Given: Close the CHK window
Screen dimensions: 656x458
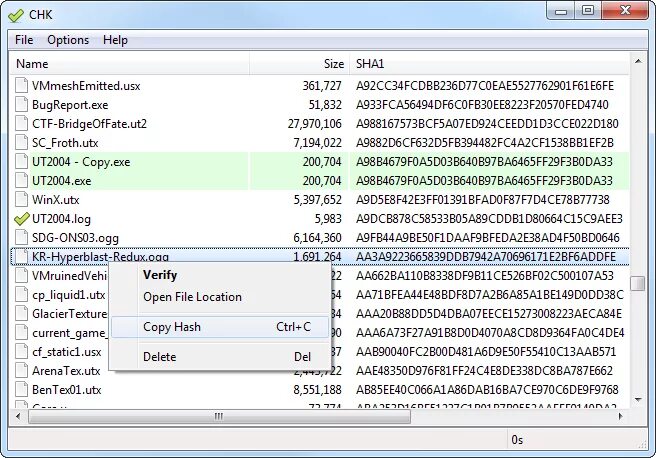Looking at the screenshot, I should click(x=625, y=11).
